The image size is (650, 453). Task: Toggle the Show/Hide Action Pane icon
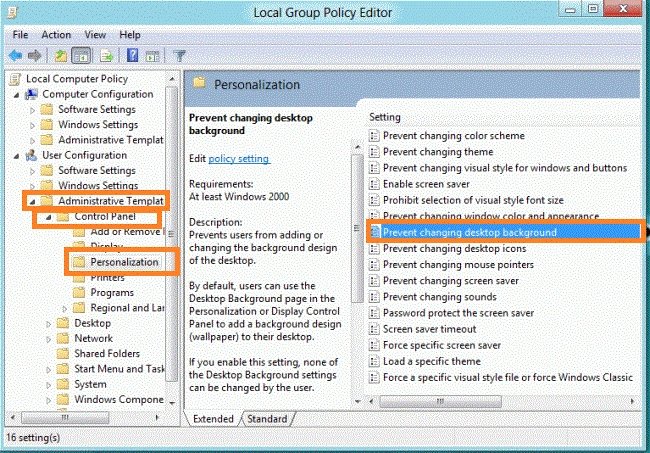pyautogui.click(x=153, y=56)
